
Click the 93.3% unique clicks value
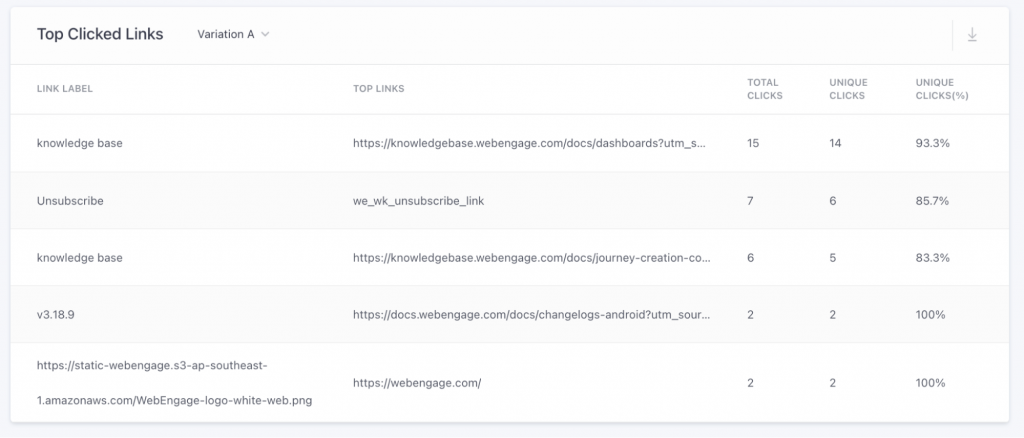click(932, 143)
